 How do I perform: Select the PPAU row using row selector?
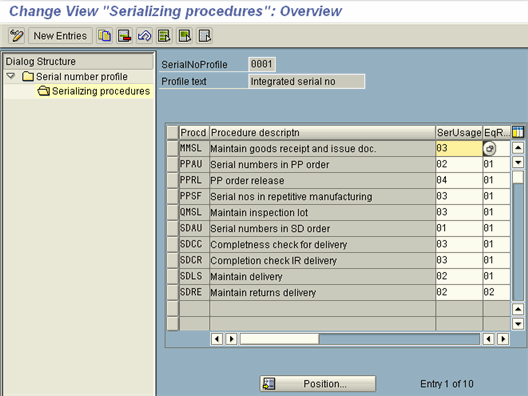pyautogui.click(x=172, y=164)
